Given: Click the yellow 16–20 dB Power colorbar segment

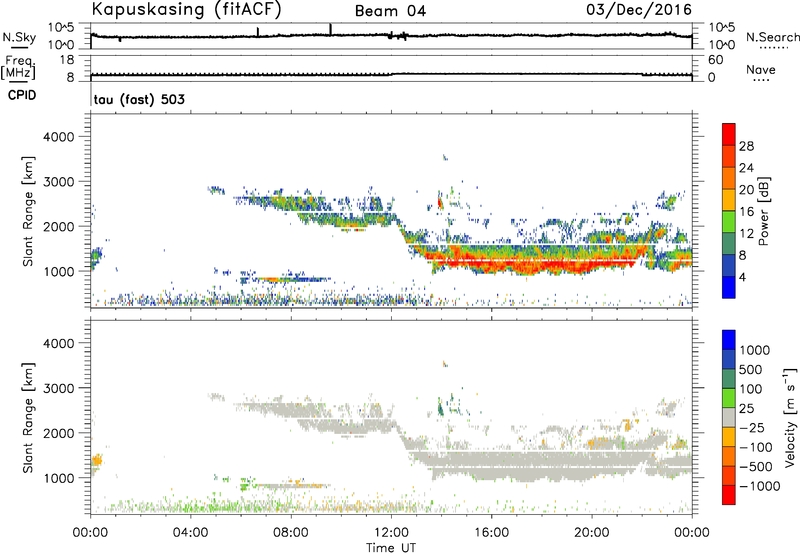Looking at the screenshot, I should 729,200.
